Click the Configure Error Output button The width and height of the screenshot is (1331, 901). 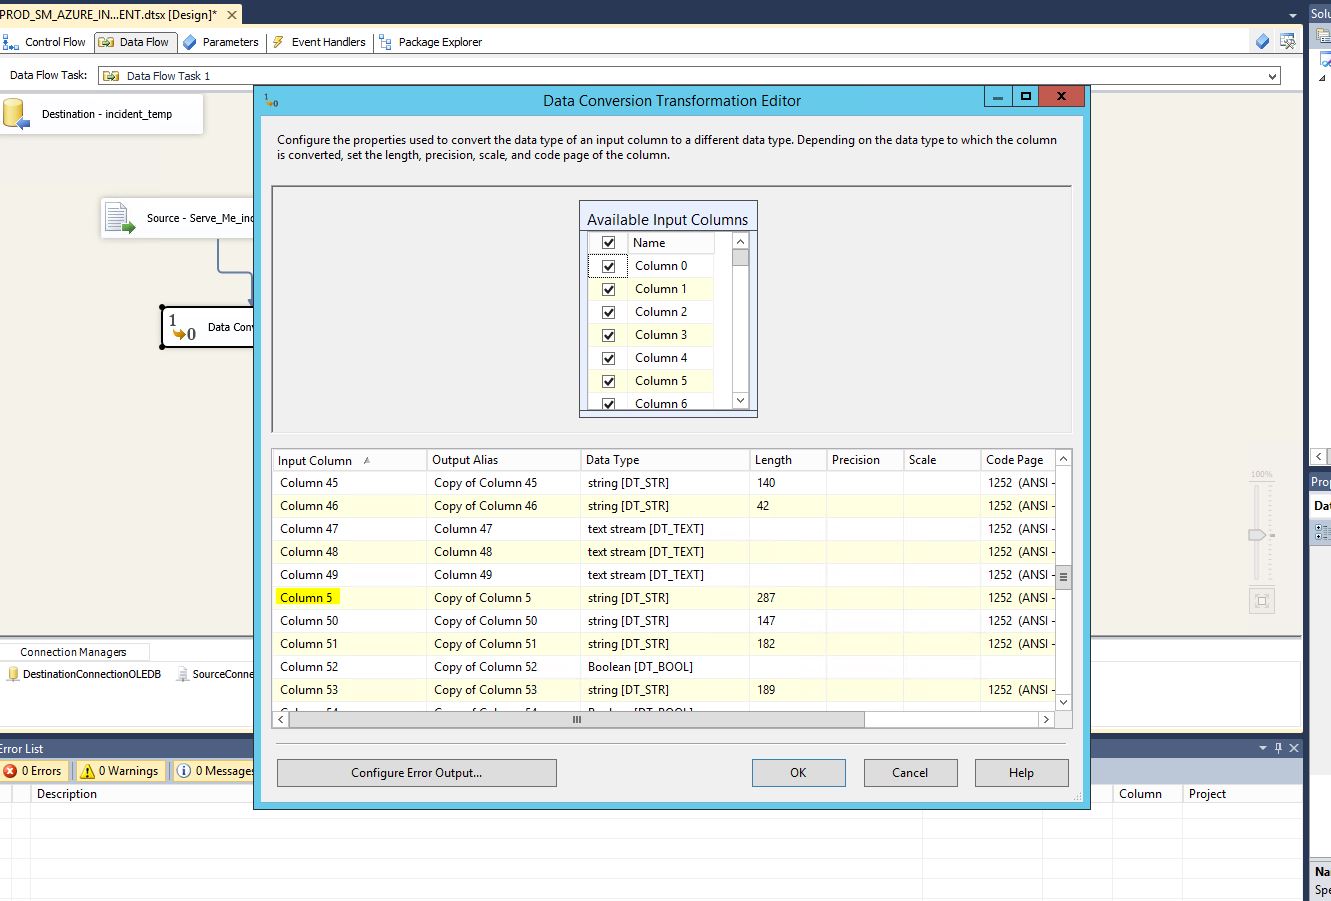click(x=416, y=772)
